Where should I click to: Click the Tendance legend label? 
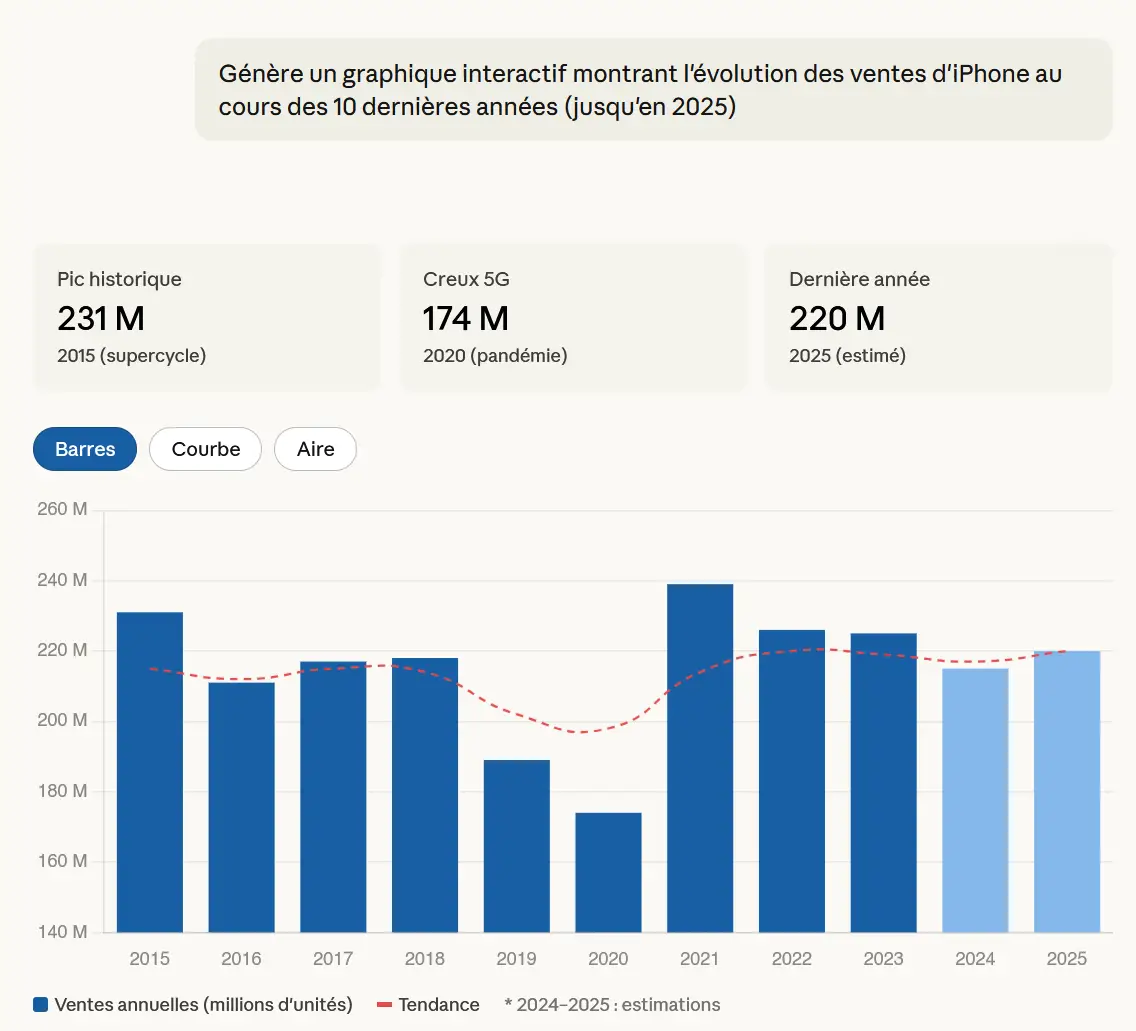pyautogui.click(x=439, y=1005)
